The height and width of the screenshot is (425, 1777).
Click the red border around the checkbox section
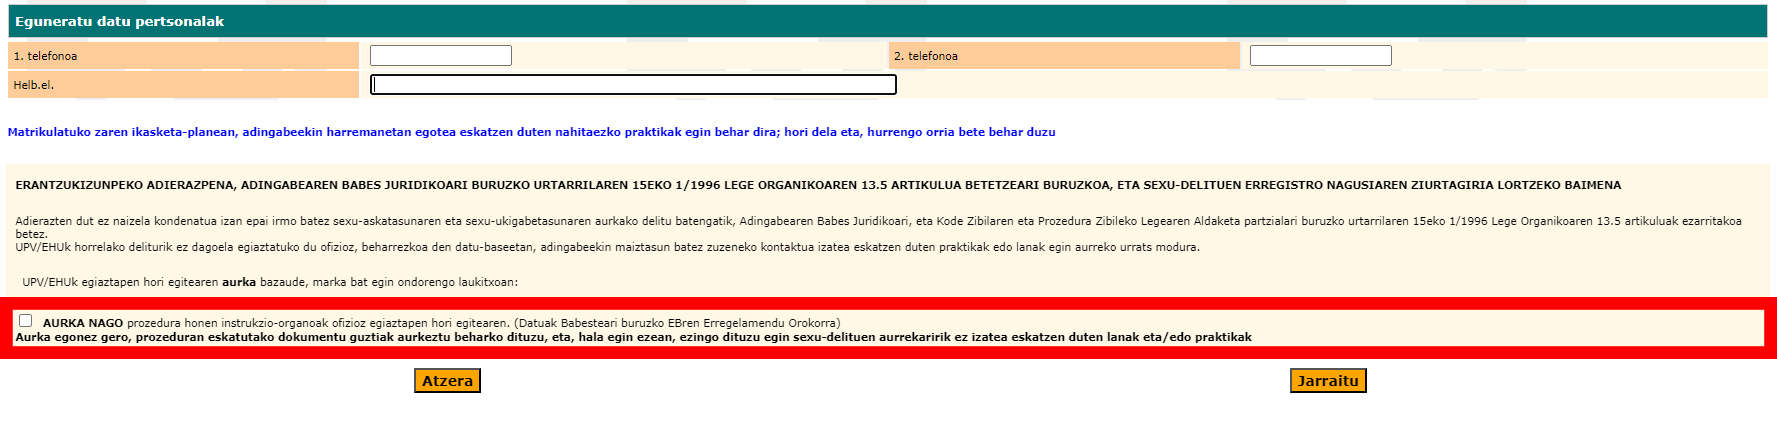[x=888, y=302]
